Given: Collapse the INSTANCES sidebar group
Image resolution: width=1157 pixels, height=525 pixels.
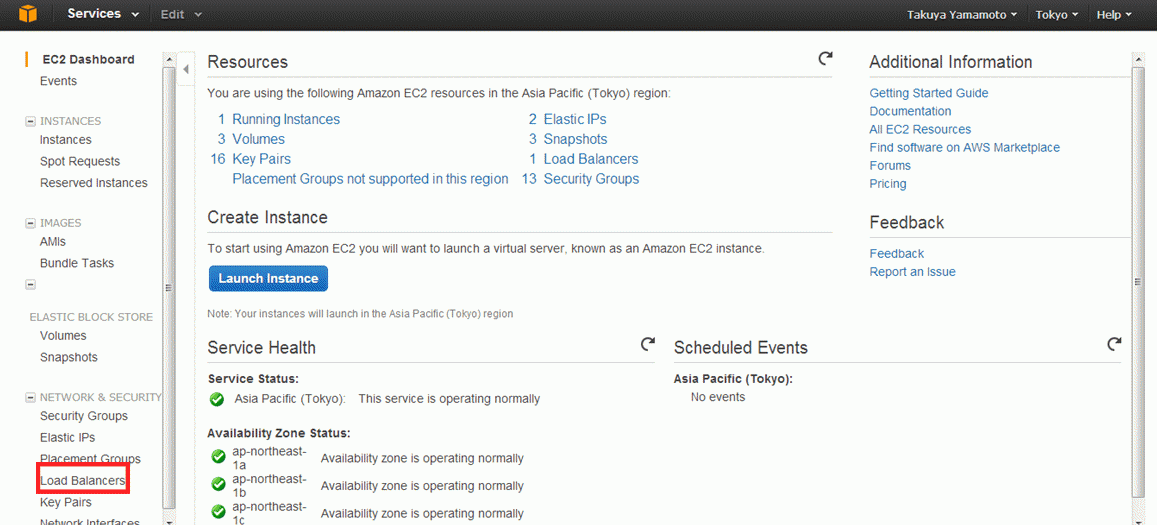Looking at the screenshot, I should click(x=30, y=121).
